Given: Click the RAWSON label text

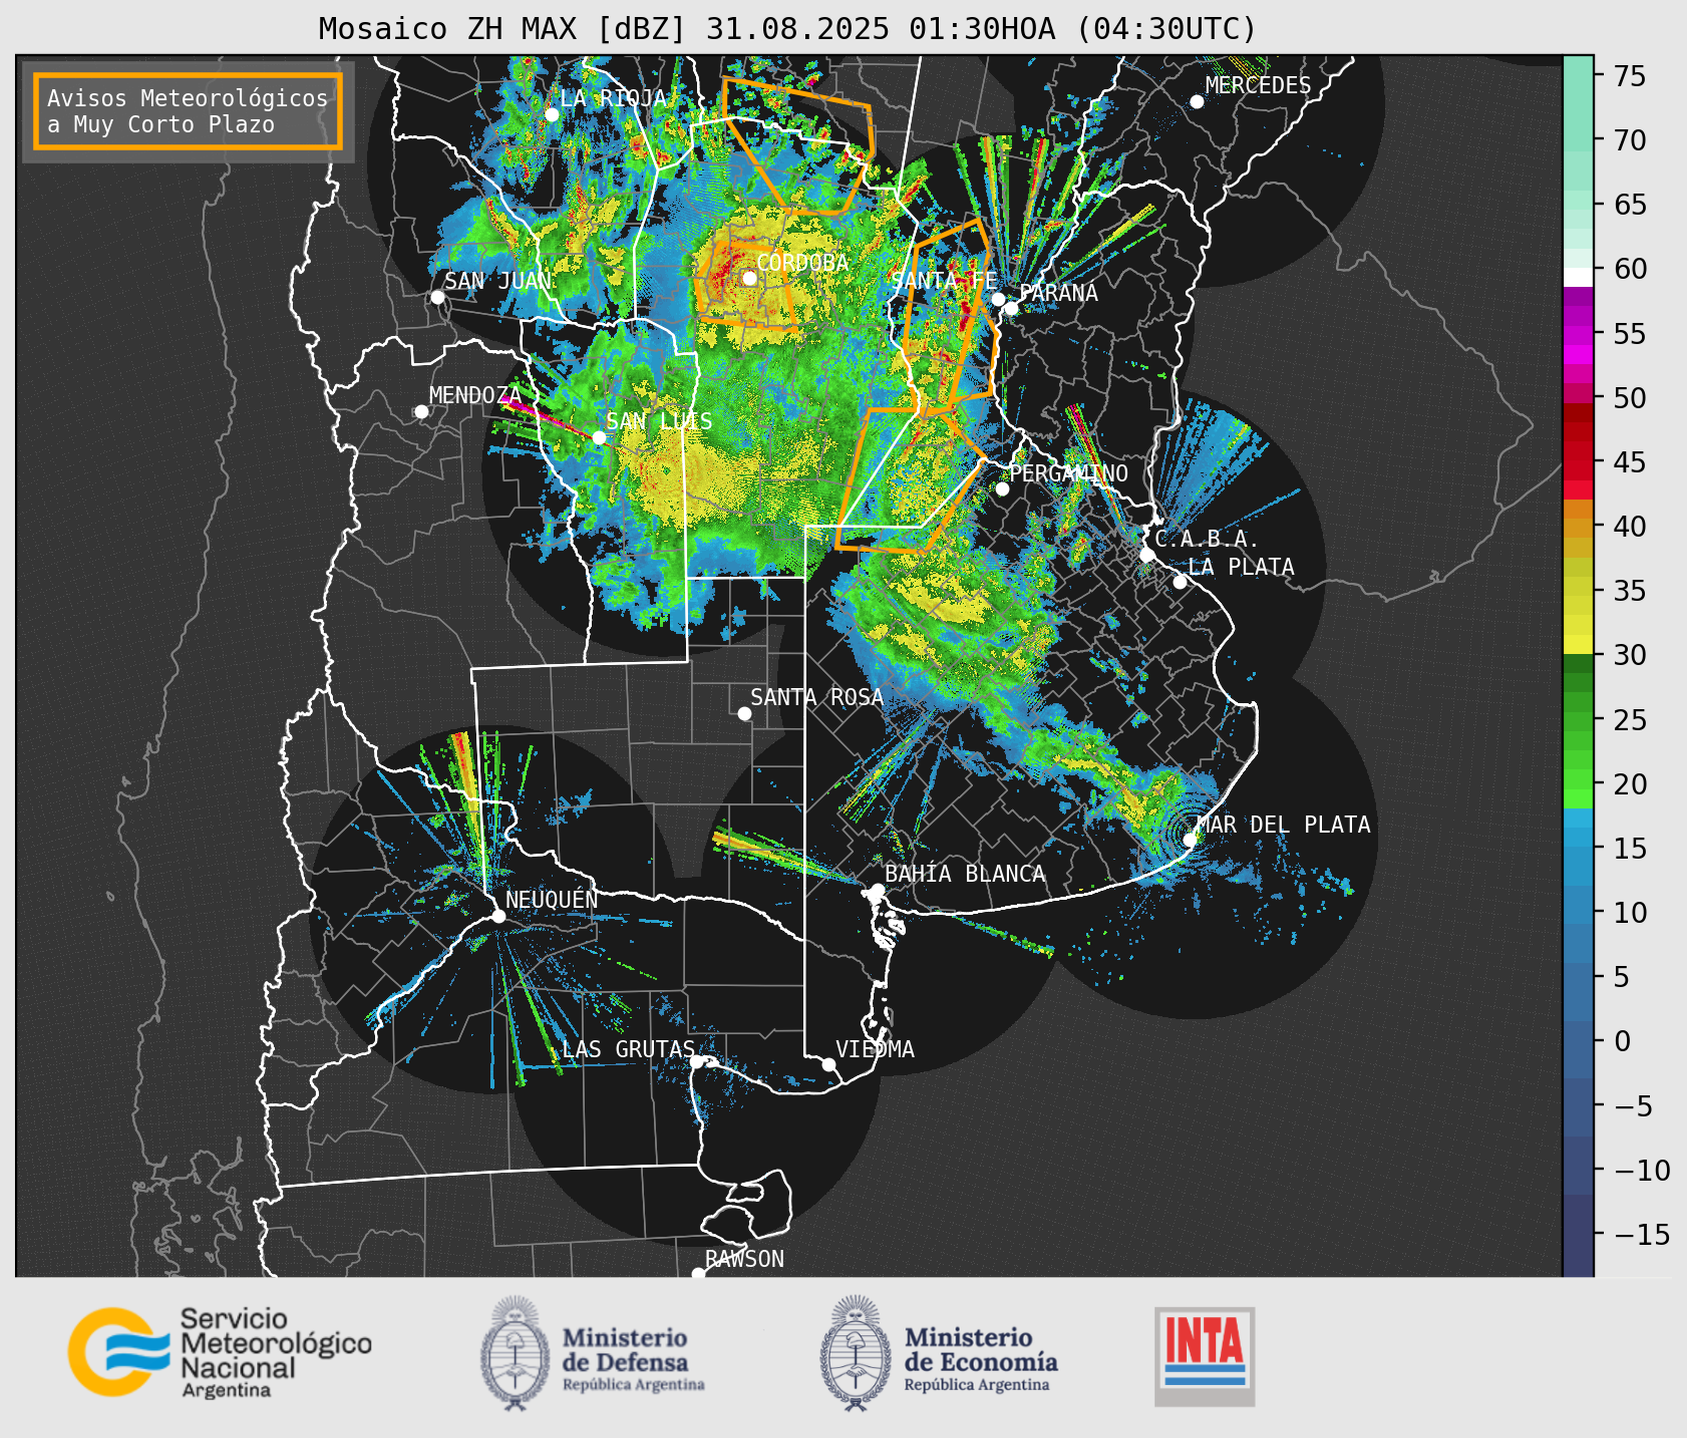Looking at the screenshot, I should [744, 1259].
